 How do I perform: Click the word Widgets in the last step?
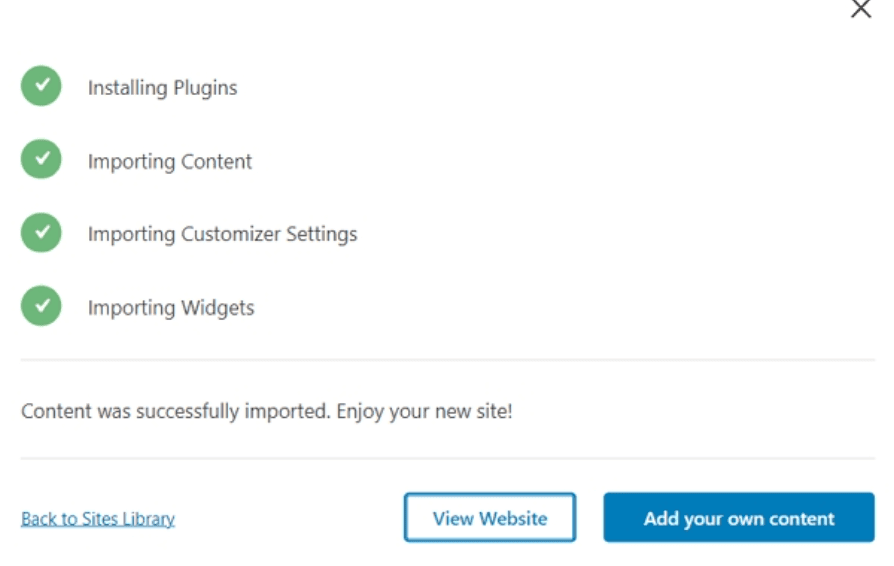coord(218,308)
